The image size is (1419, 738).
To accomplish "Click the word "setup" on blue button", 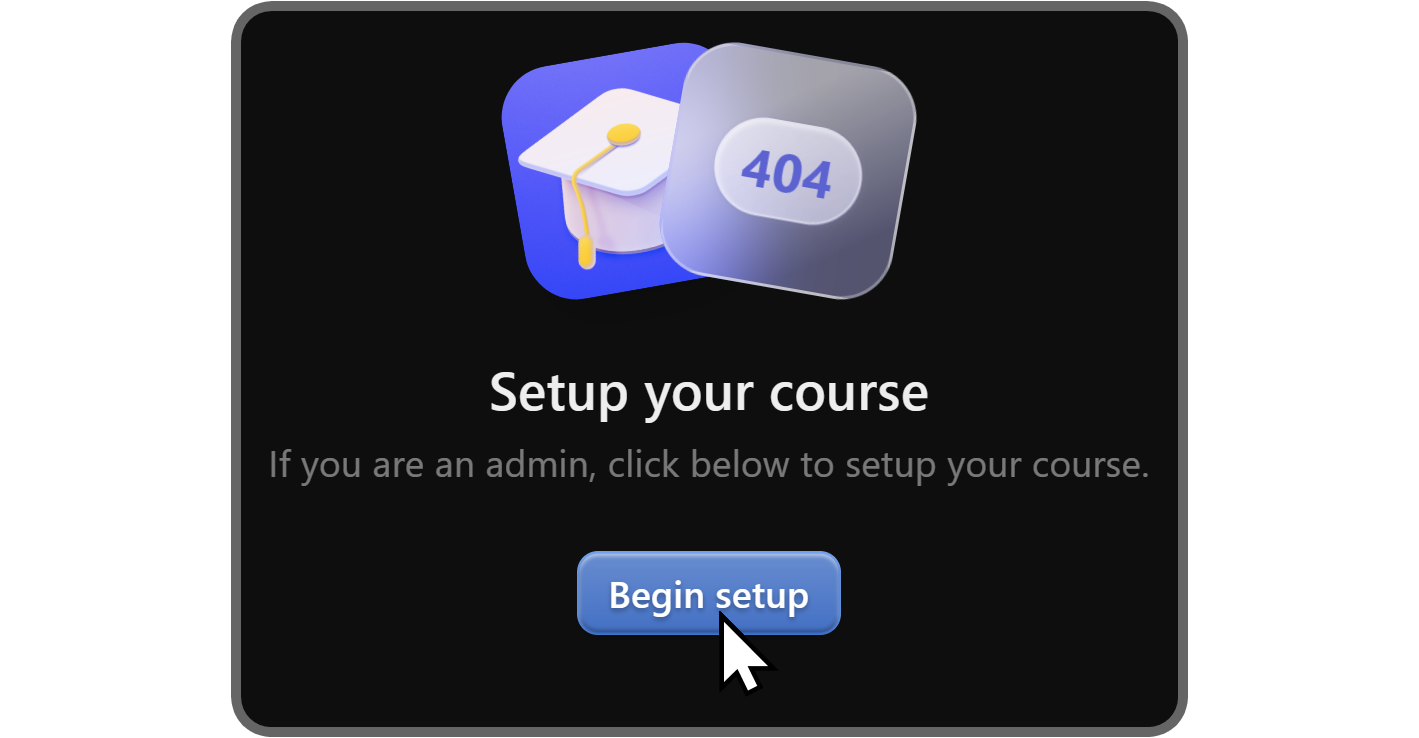I will (x=761, y=597).
